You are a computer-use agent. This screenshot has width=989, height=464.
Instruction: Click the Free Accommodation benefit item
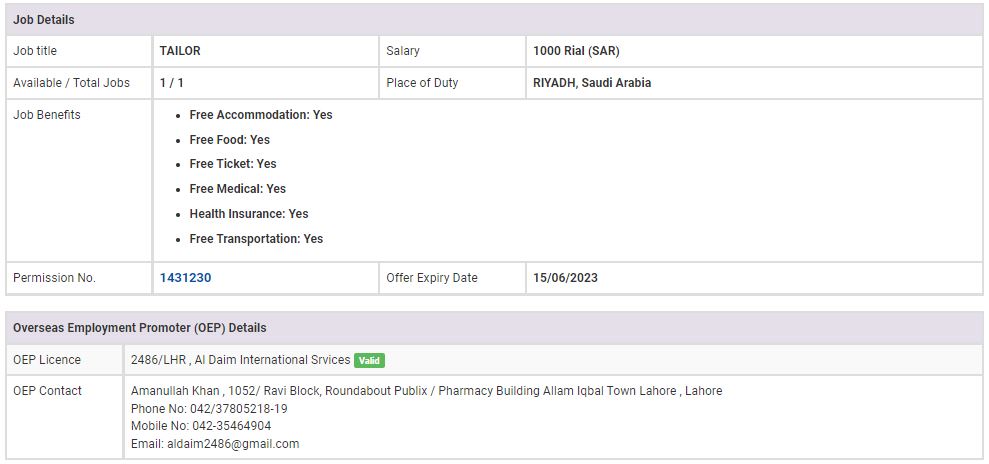click(x=260, y=115)
